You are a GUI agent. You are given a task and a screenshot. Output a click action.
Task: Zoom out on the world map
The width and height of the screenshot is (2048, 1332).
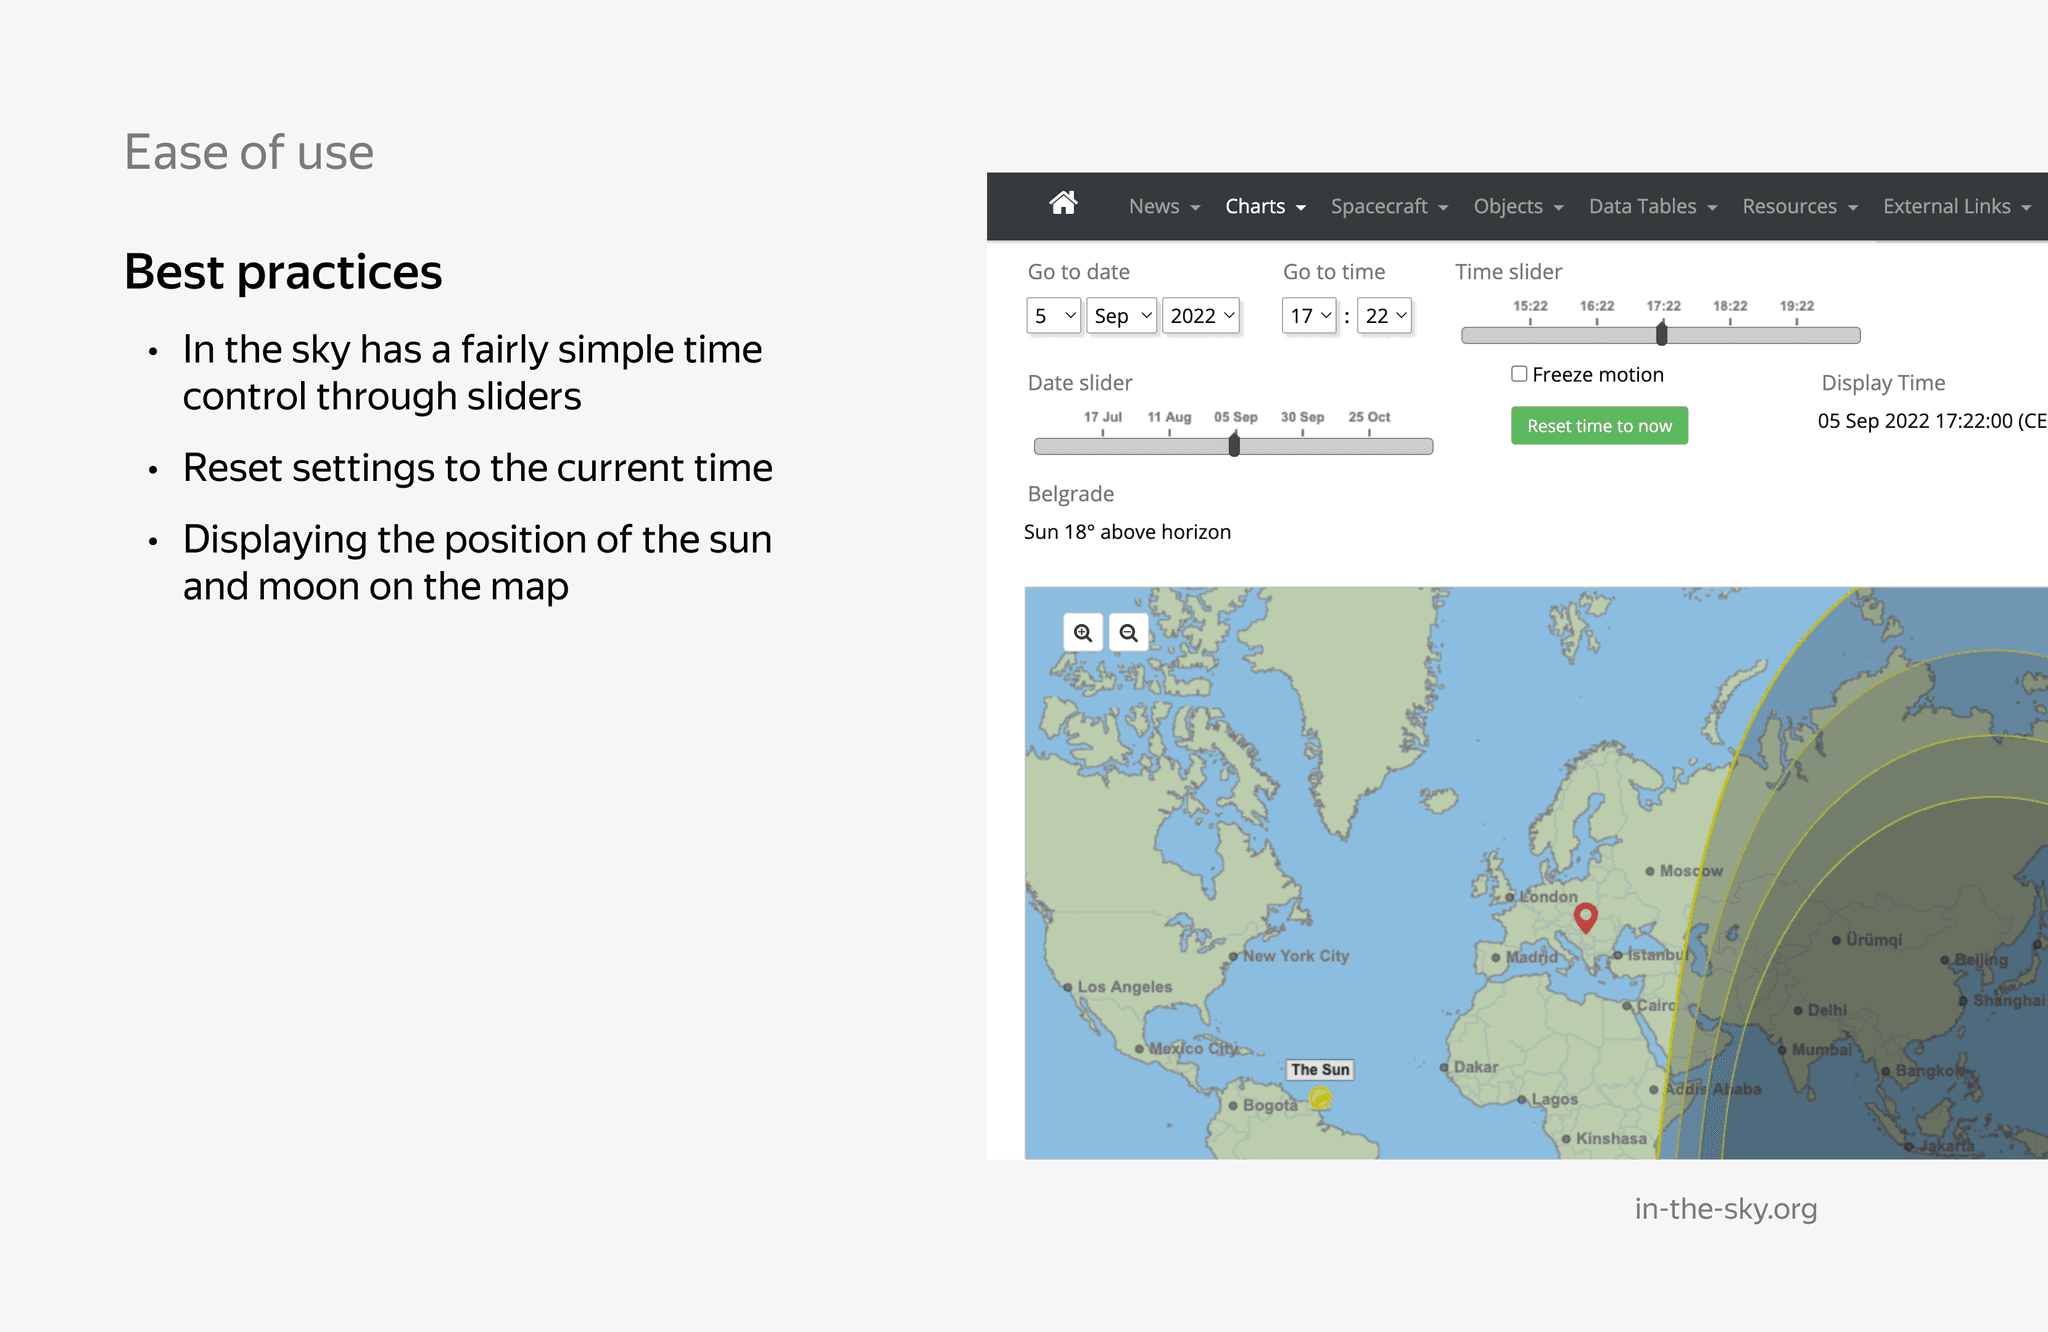(1129, 633)
